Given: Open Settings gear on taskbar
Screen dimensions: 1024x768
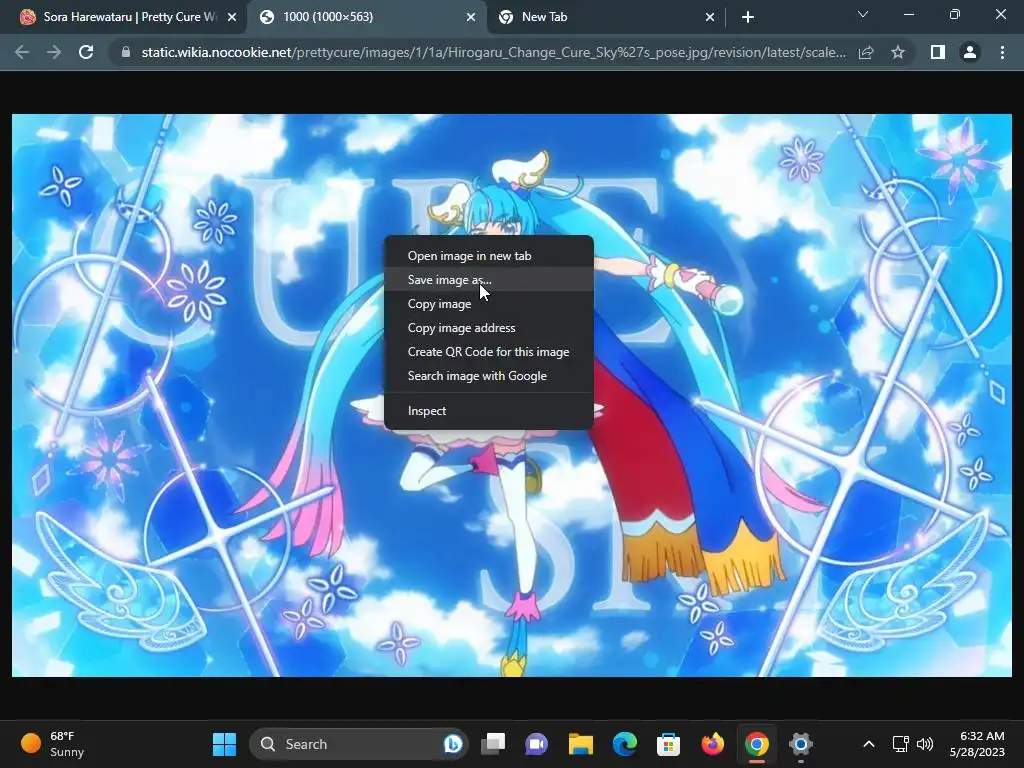Looking at the screenshot, I should (x=800, y=744).
